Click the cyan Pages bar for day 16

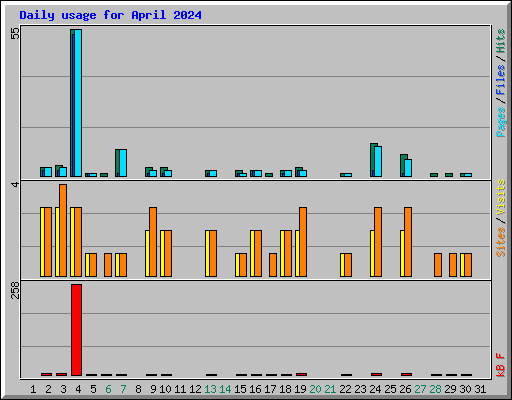point(258,173)
